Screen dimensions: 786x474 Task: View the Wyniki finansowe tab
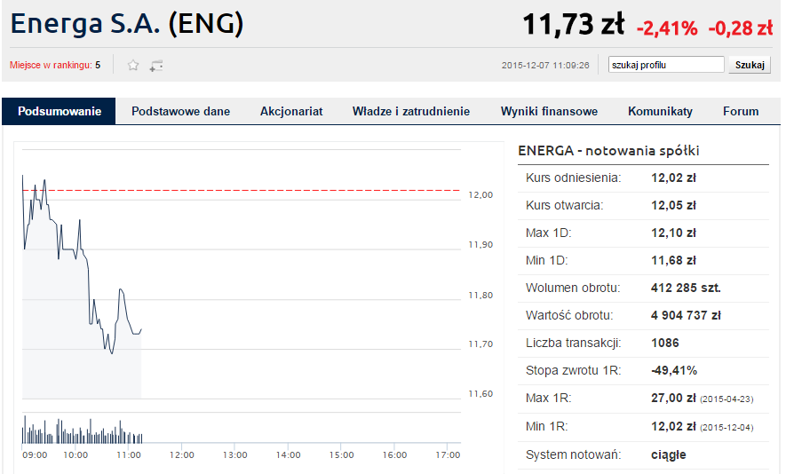[549, 111]
